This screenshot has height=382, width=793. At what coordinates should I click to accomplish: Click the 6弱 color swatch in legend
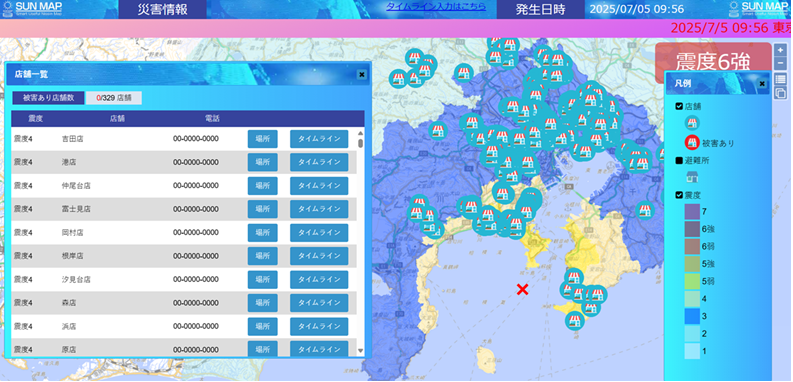click(x=692, y=246)
